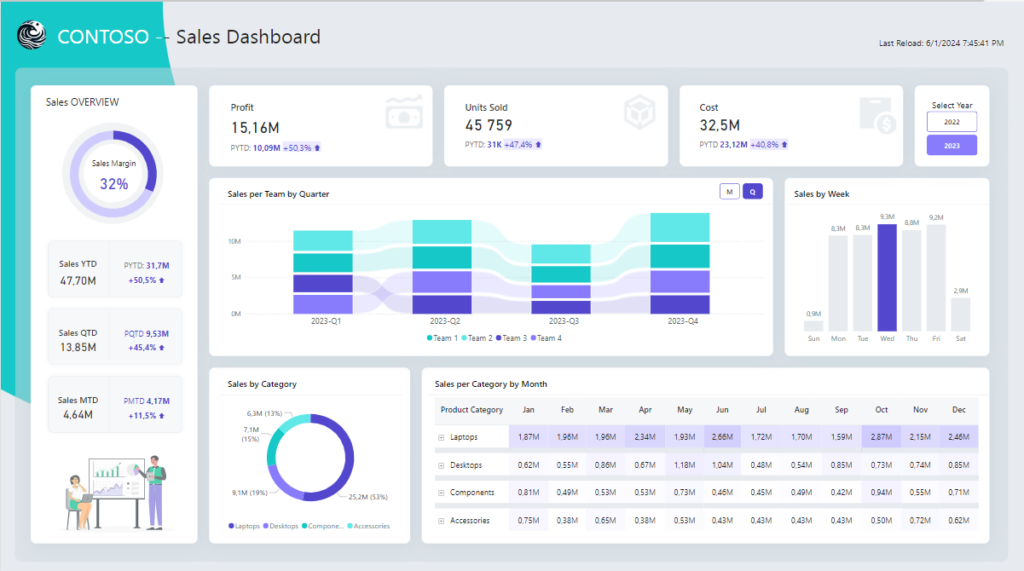Image resolution: width=1024 pixels, height=571 pixels.
Task: Click the up arrow beside Cost +40,8%
Action: coord(784,145)
